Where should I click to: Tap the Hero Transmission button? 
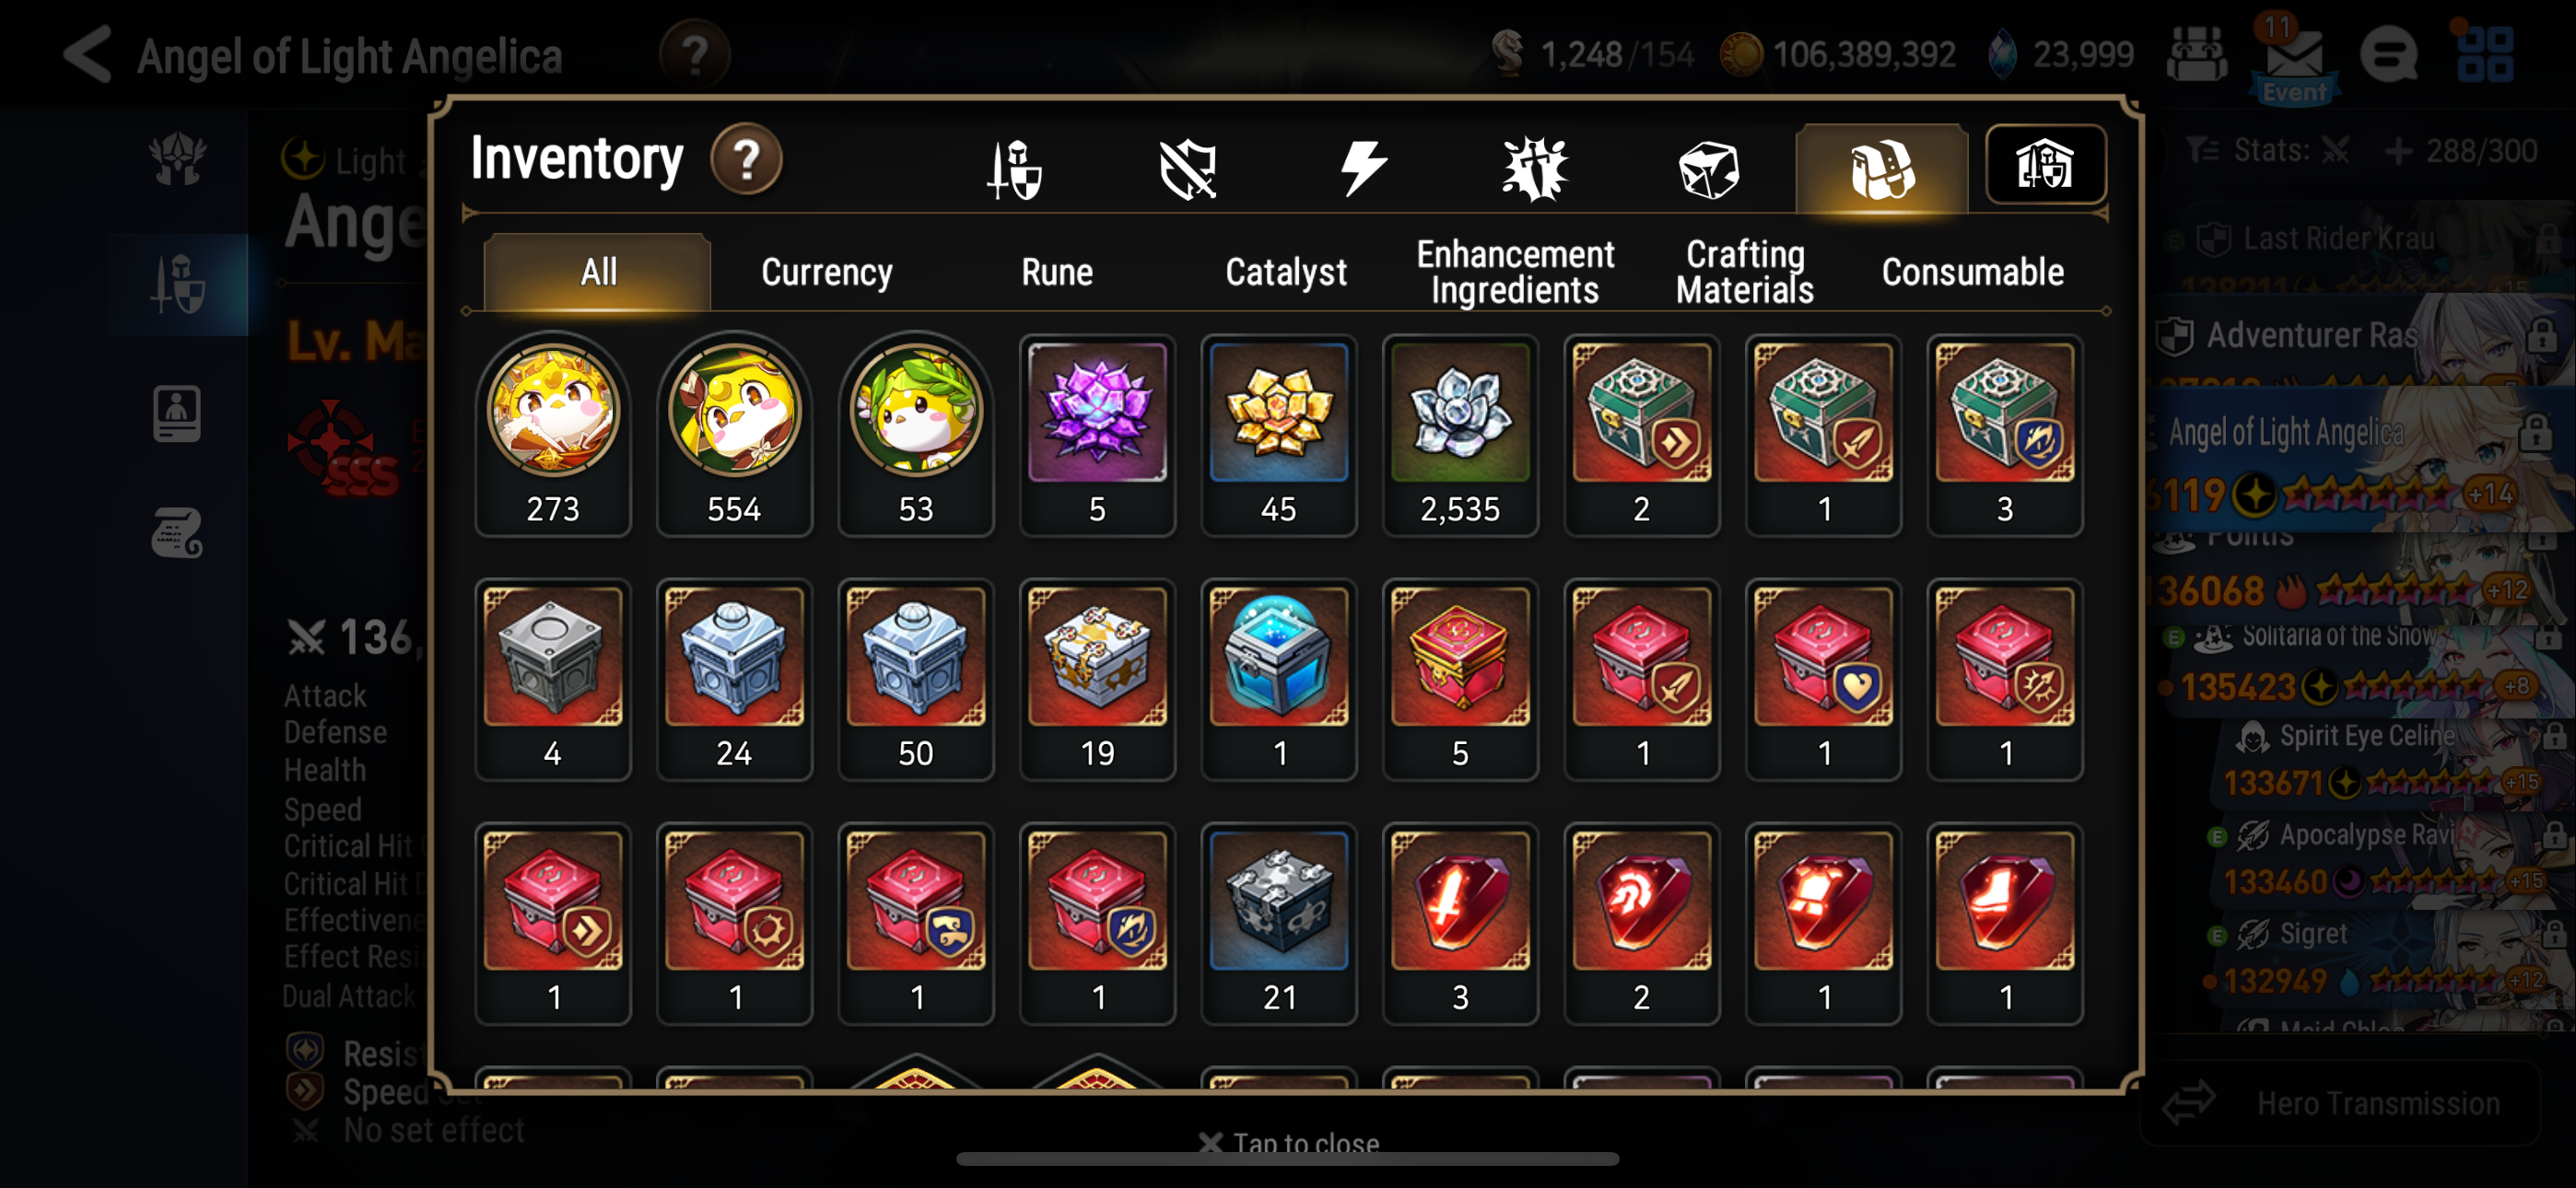point(2340,1103)
